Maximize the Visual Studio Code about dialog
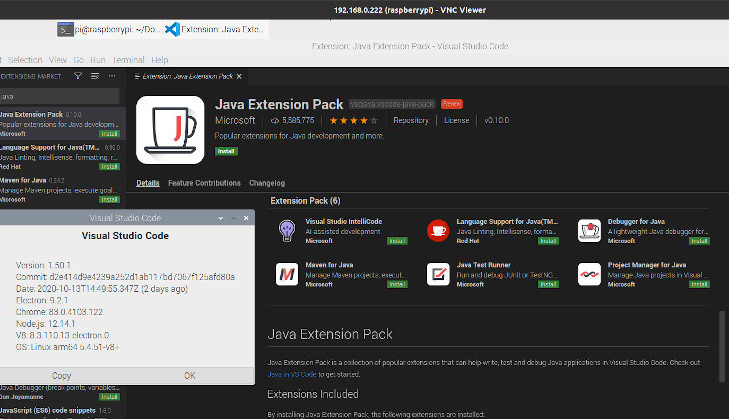 coord(233,218)
